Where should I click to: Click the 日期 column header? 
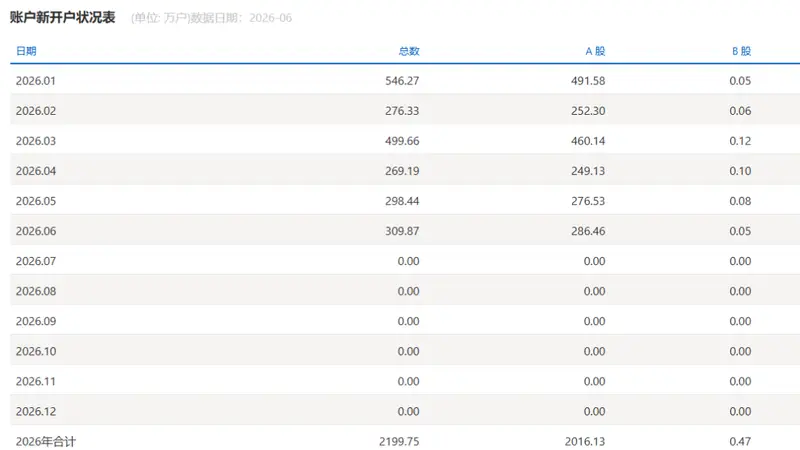26,51
